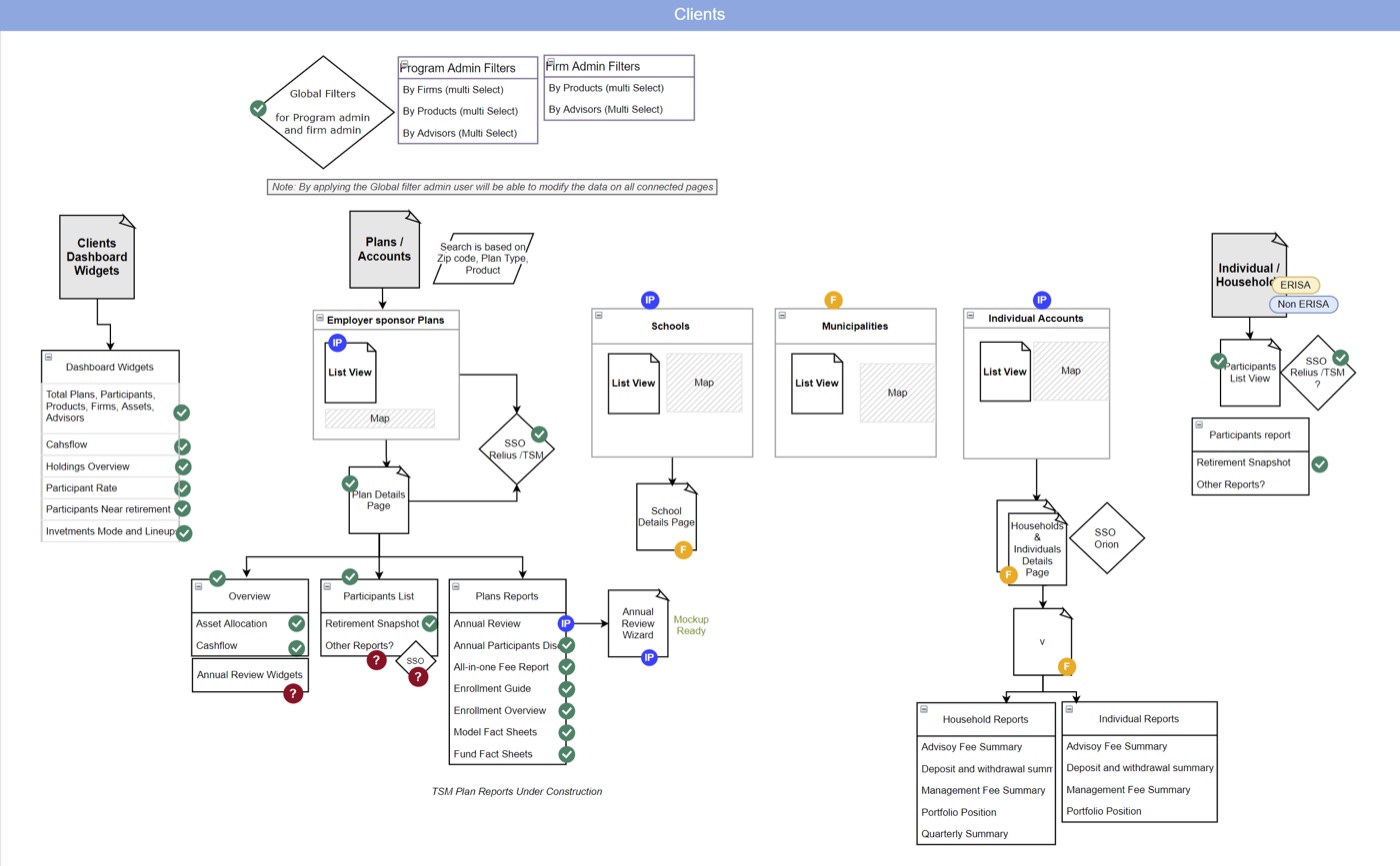Collapse the Household Reports list

[923, 709]
